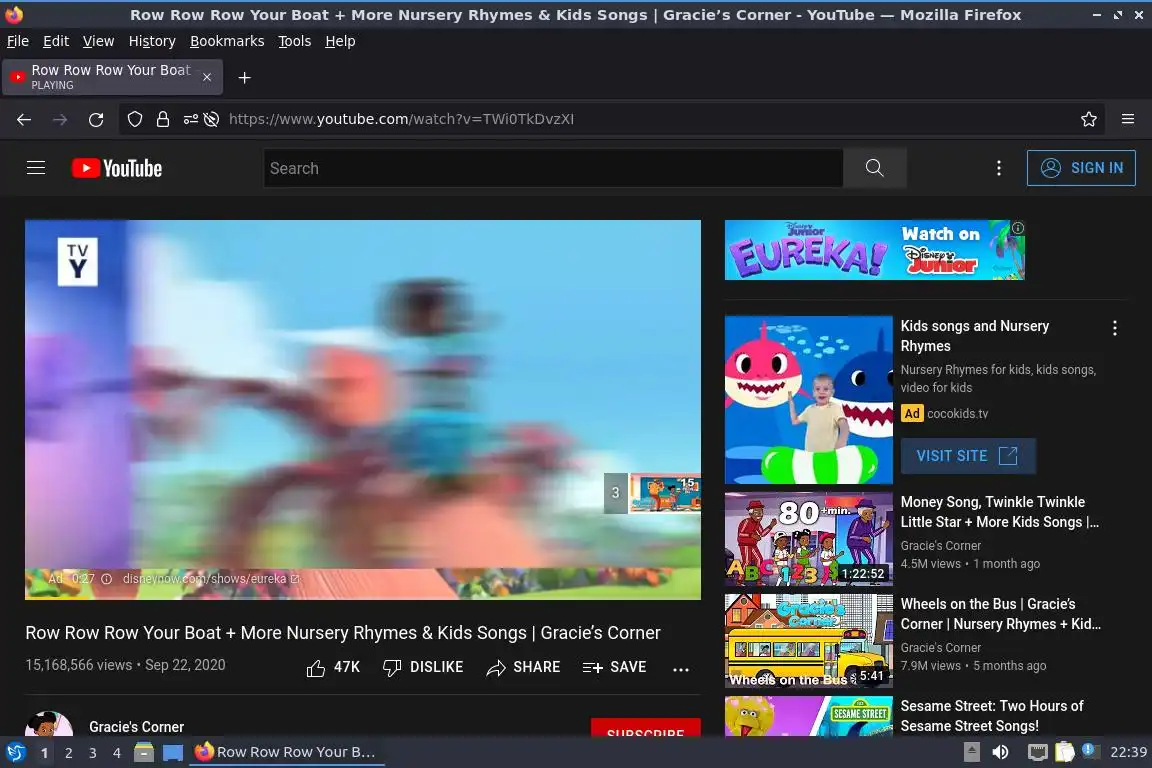The image size is (1152, 768).
Task: Open the Tools menu
Action: [x=295, y=41]
